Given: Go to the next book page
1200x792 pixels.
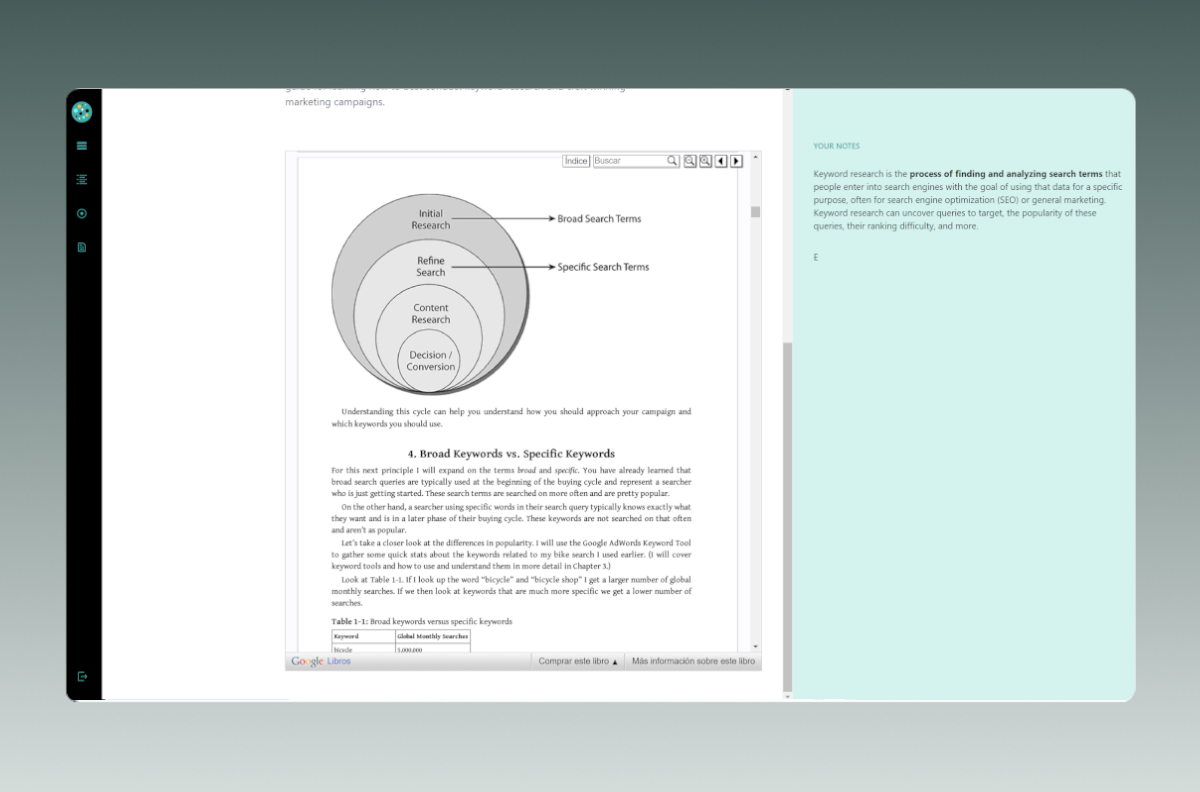Looking at the screenshot, I should [736, 161].
